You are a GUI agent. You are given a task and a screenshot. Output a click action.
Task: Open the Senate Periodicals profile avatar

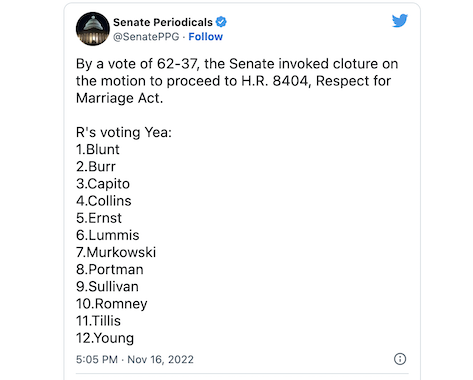tap(93, 29)
